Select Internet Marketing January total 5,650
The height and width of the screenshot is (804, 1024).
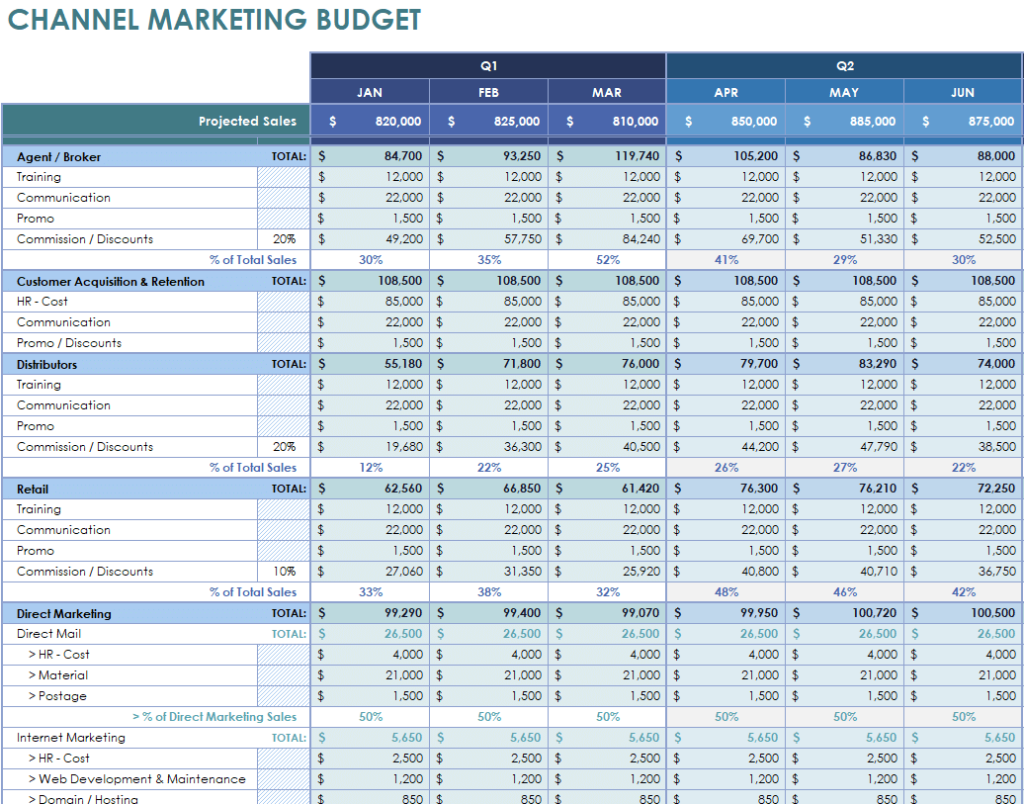(x=370, y=737)
